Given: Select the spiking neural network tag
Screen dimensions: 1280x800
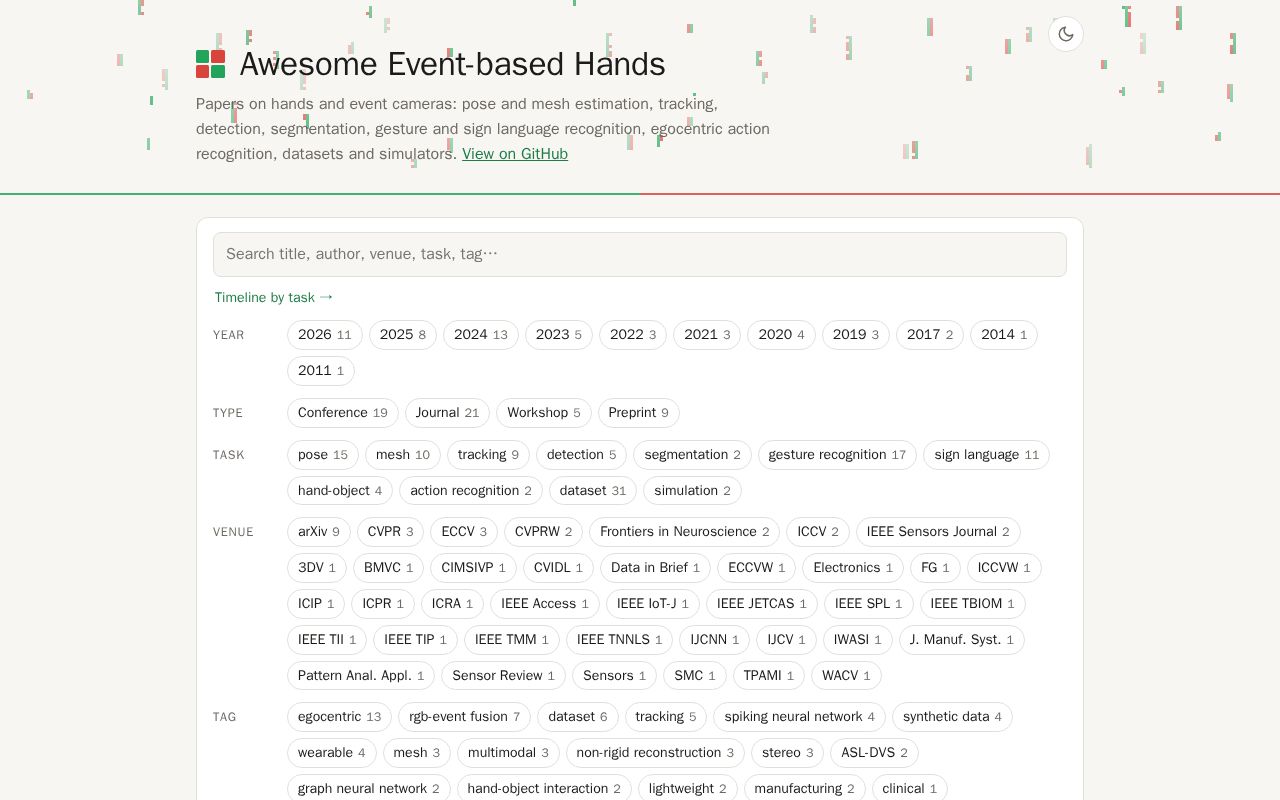Looking at the screenshot, I should 800,717.
